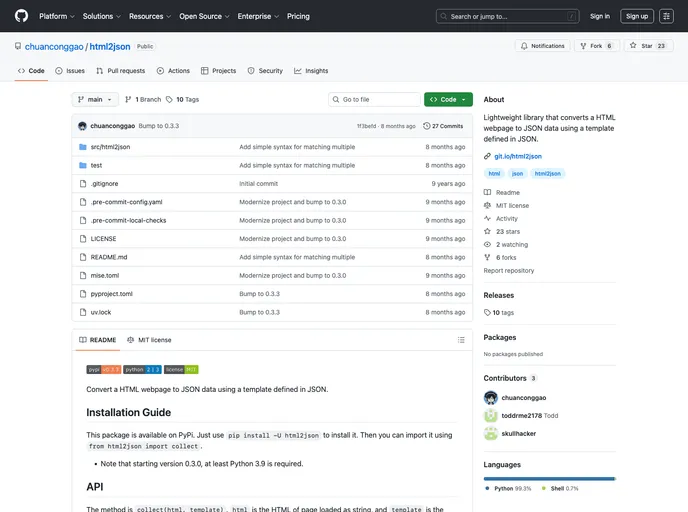The image size is (688, 512).
Task: Click the src/html2json folder icon
Action: coord(83,146)
